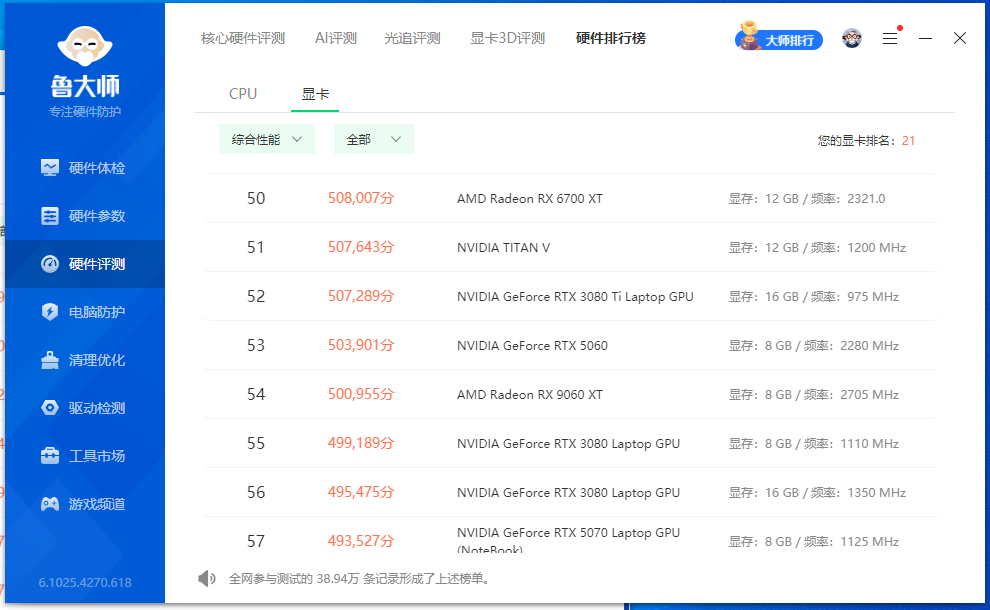Click the version number 6.1025.4270.618
This screenshot has height=610, width=990.
coord(85,583)
